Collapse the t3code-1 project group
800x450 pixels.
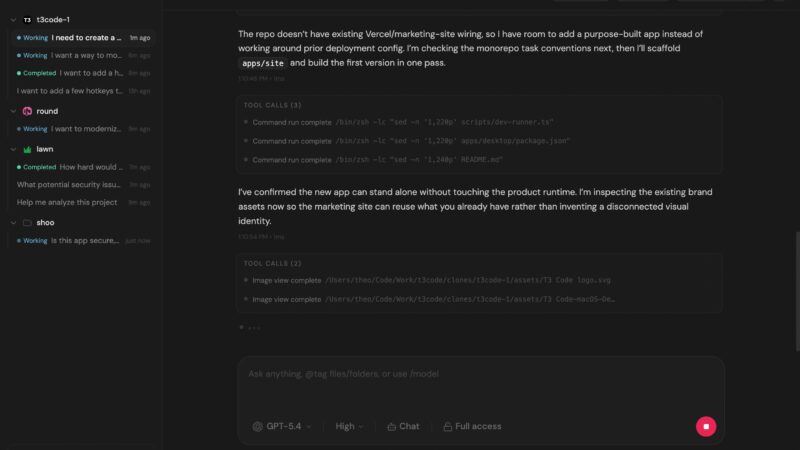pyautogui.click(x=13, y=19)
